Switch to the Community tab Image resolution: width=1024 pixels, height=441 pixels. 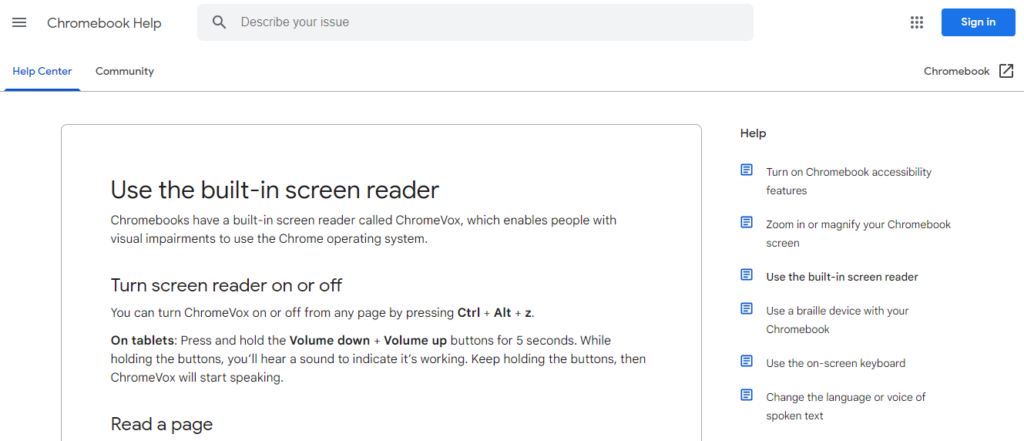point(125,71)
